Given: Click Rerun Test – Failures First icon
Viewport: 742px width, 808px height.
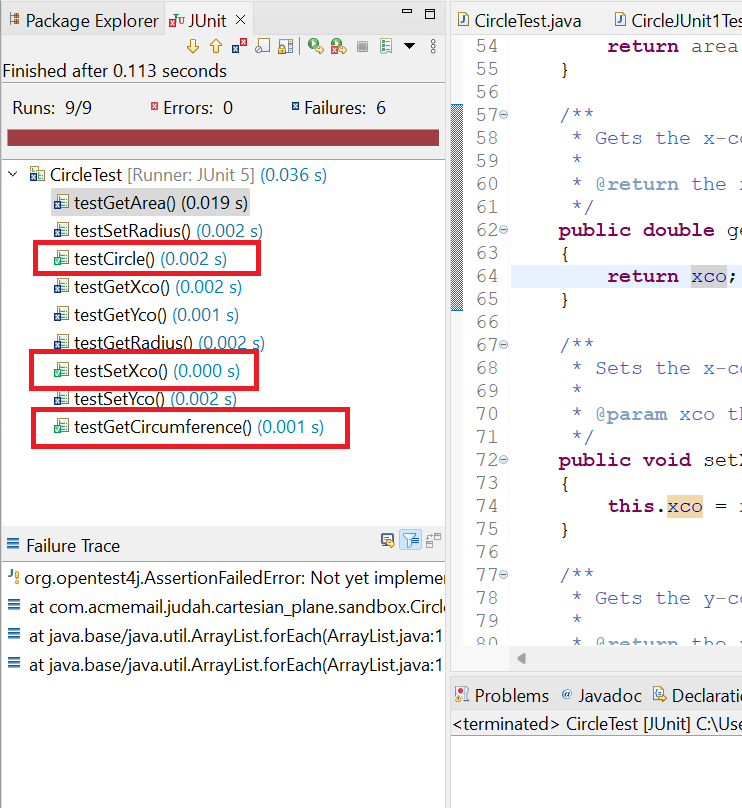Looking at the screenshot, I should pos(338,46).
